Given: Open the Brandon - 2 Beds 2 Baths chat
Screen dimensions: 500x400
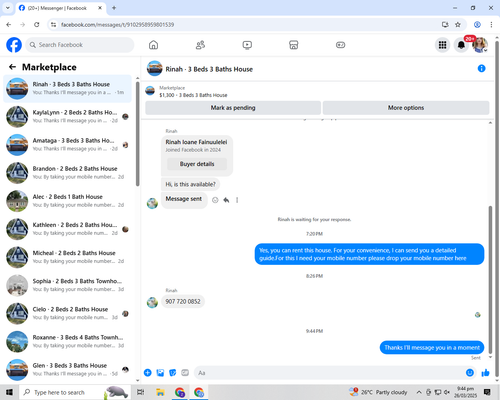Looking at the screenshot, I should (67, 173).
